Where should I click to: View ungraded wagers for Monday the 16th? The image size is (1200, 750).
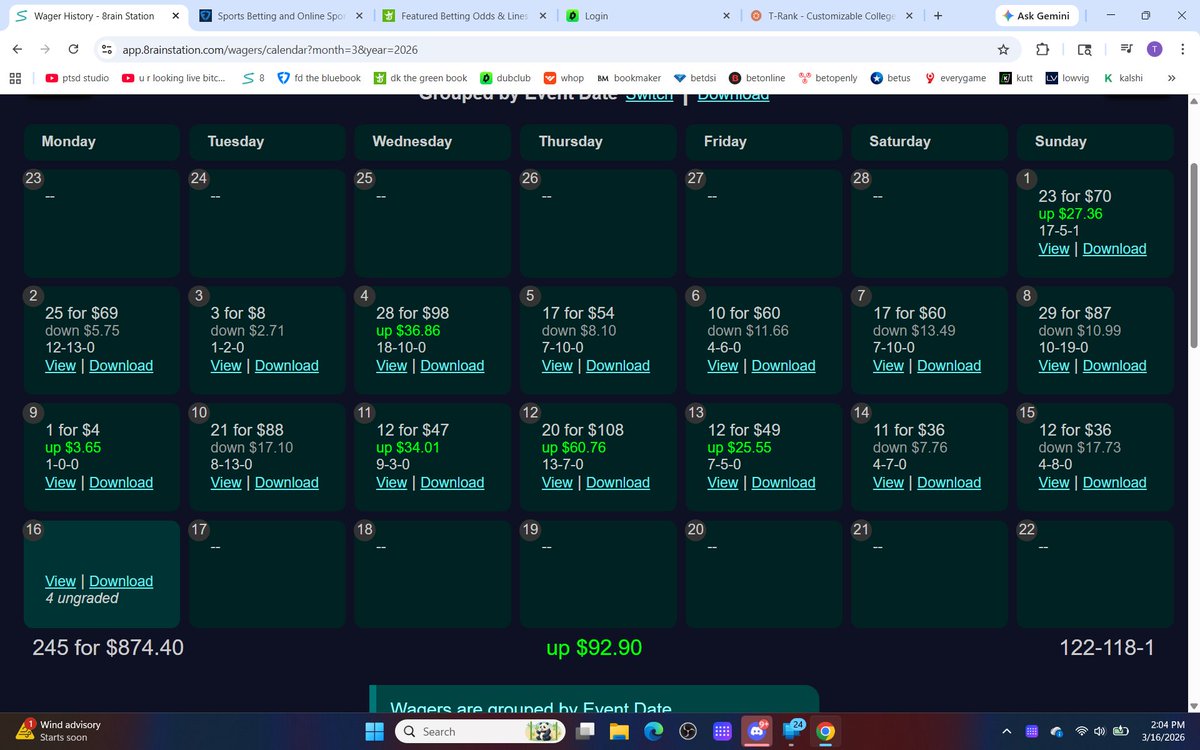coord(61,581)
